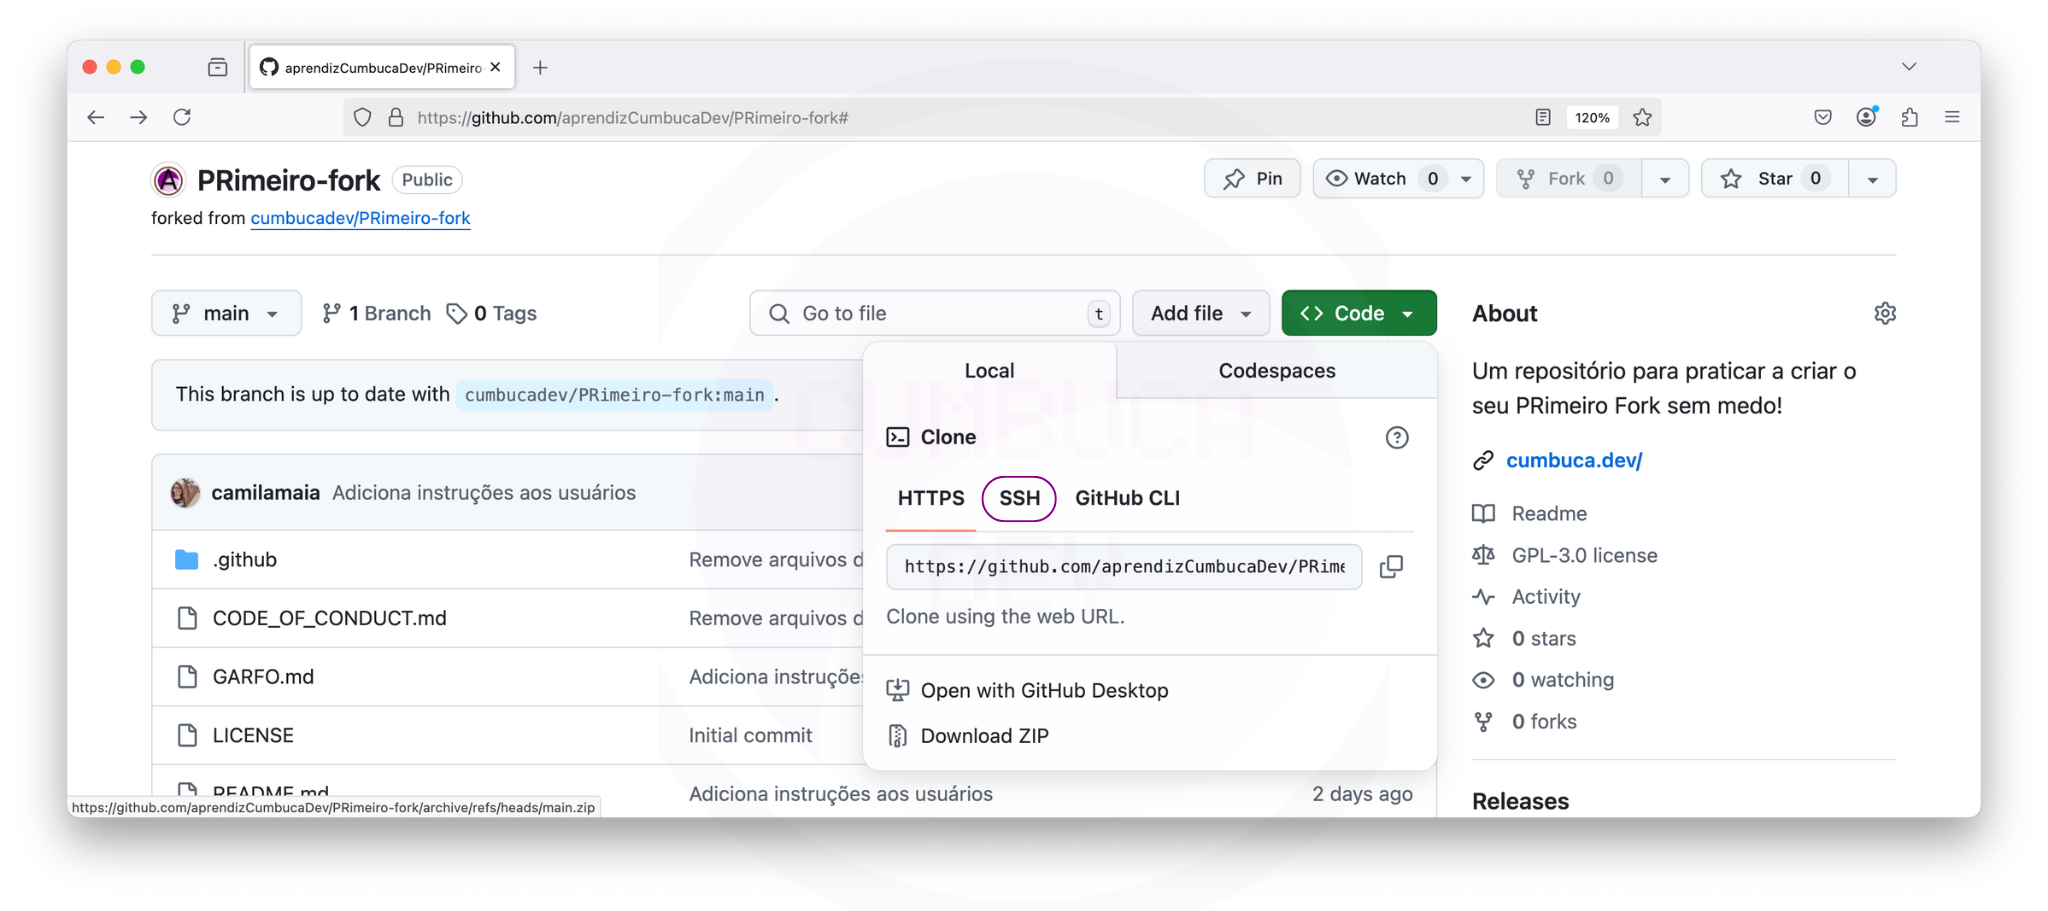
Task: Expand the Fork options arrow
Action: point(1665,180)
